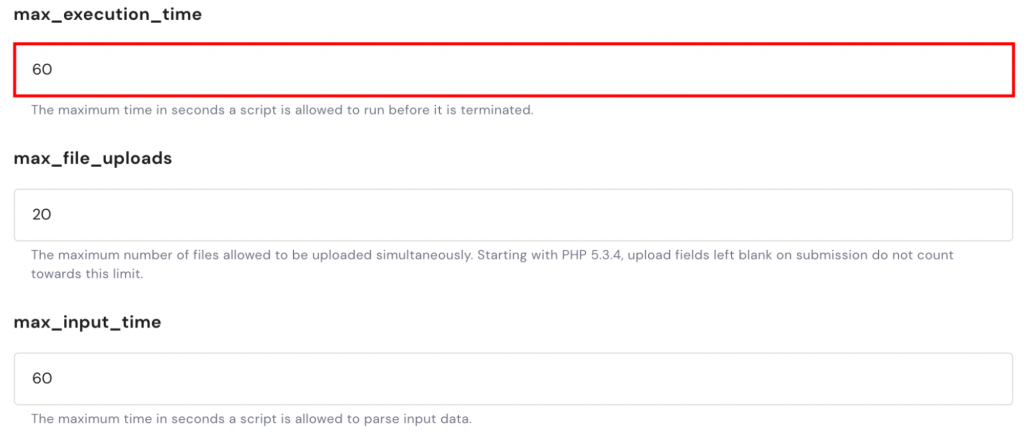
Task: Click the max_execution_time help description text
Action: pos(282,110)
